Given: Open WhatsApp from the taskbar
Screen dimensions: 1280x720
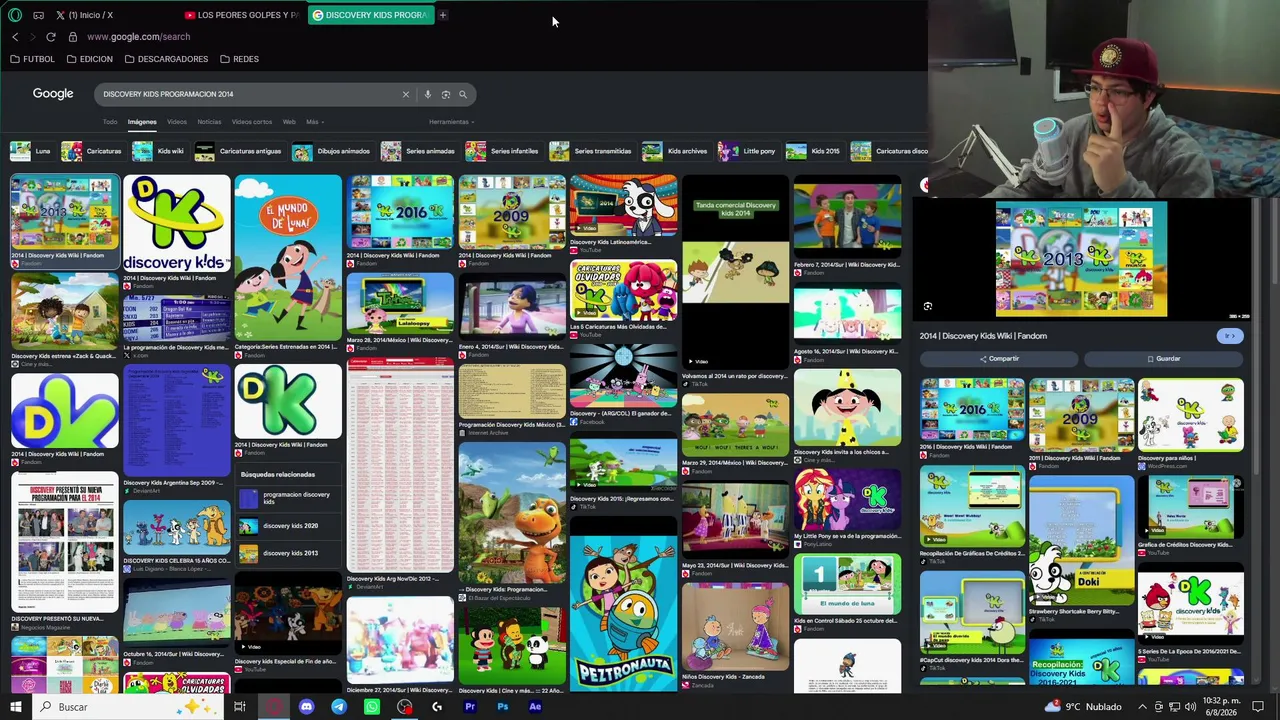Looking at the screenshot, I should pyautogui.click(x=372, y=707).
